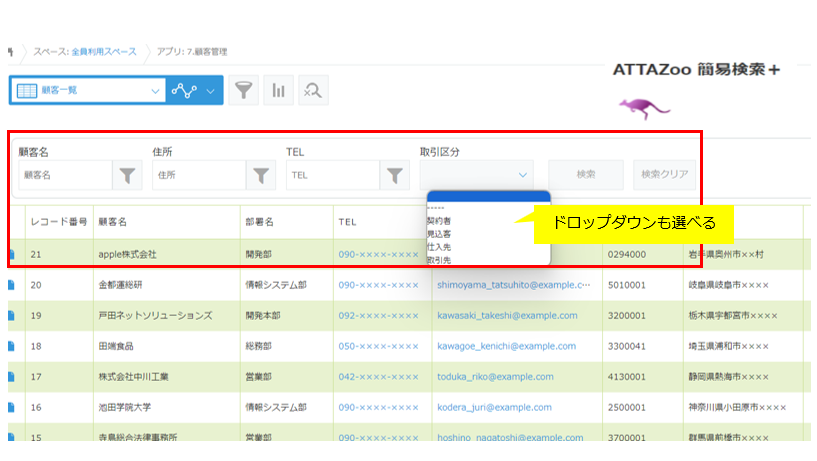
Task: Open record 16 detail icon
Action: click(x=11, y=407)
